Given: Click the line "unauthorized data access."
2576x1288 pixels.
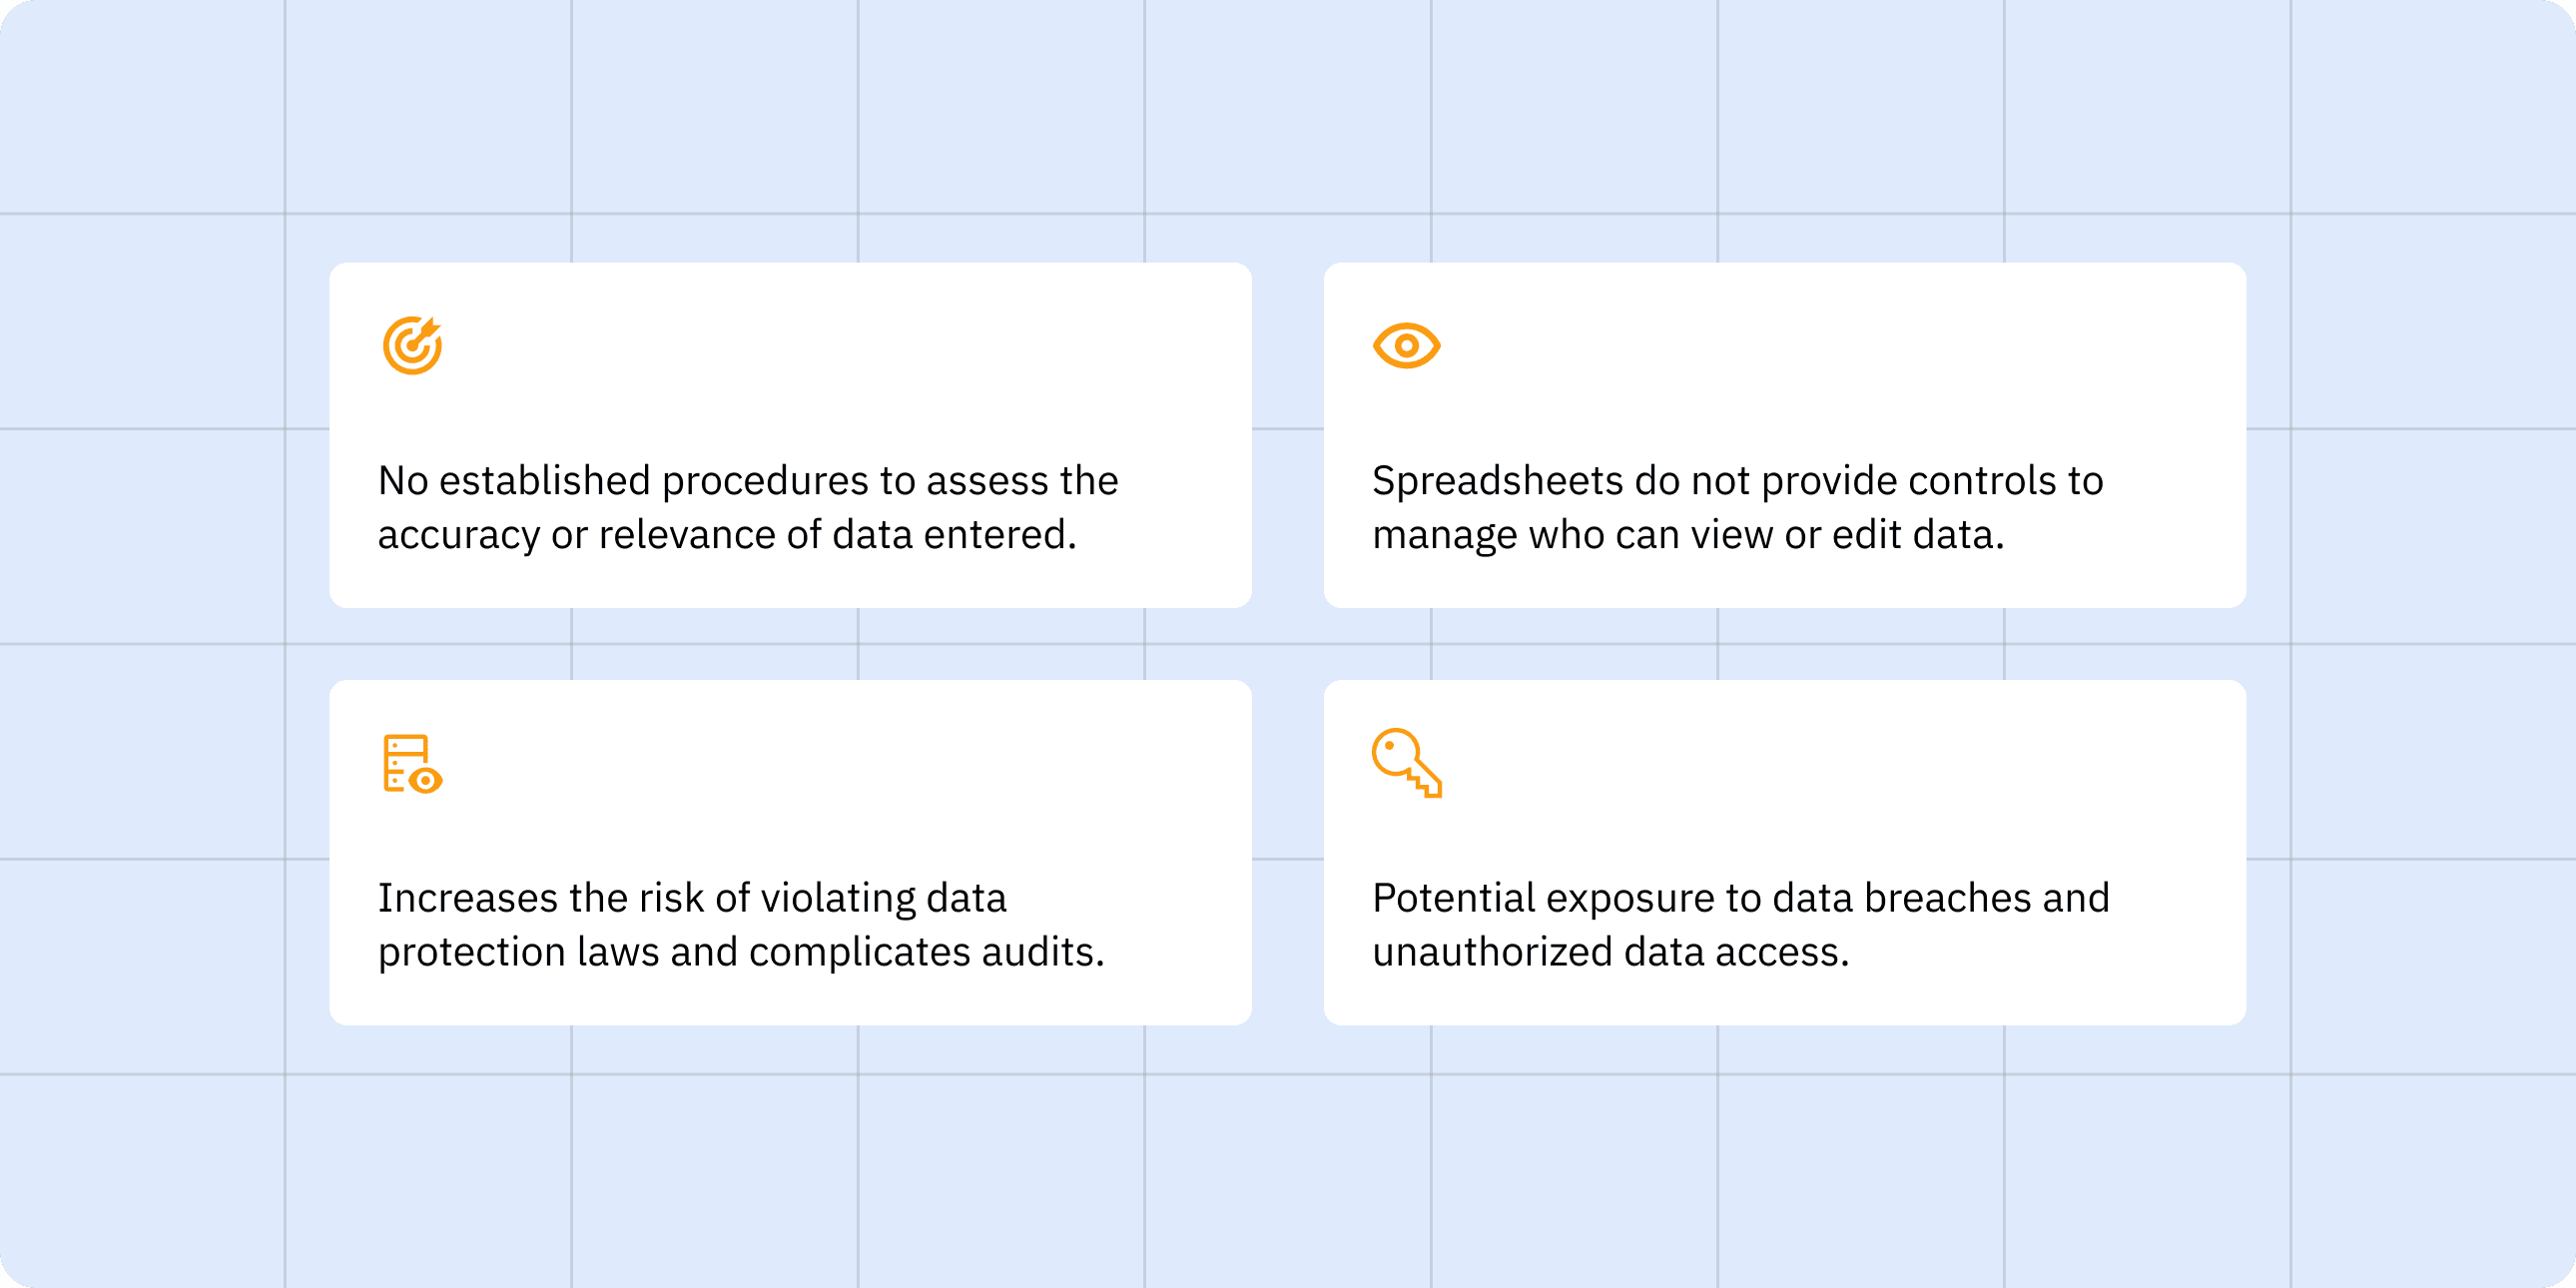Looking at the screenshot, I should click(x=1611, y=952).
